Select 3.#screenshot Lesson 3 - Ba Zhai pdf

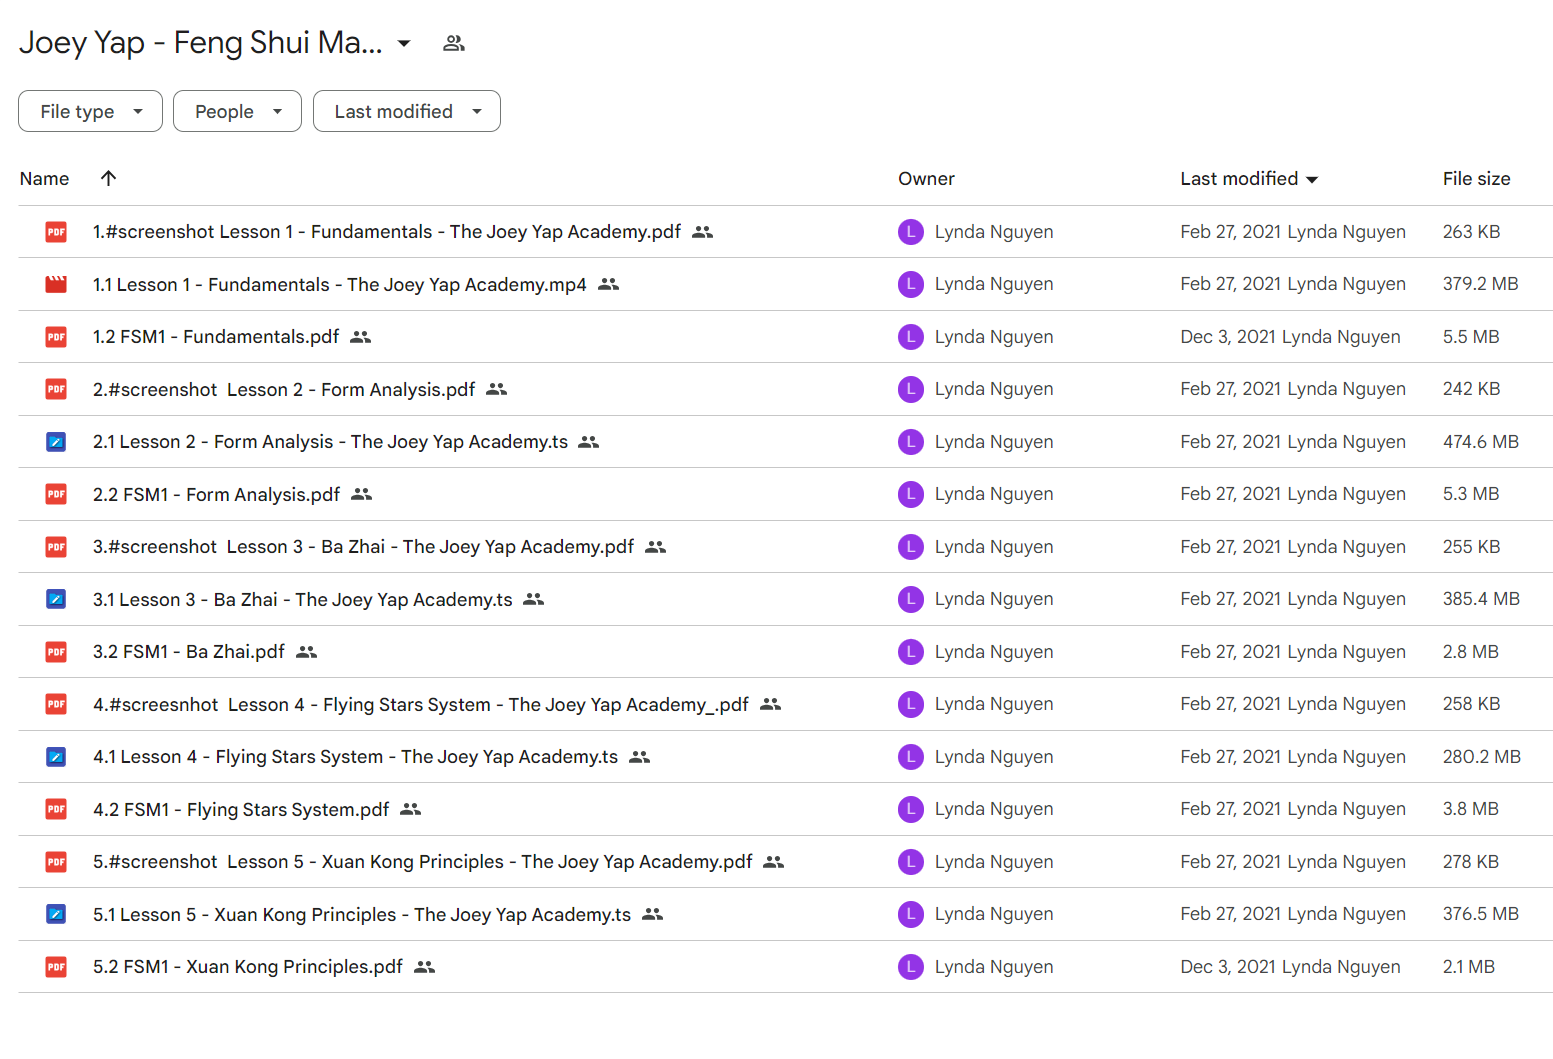pos(364,547)
